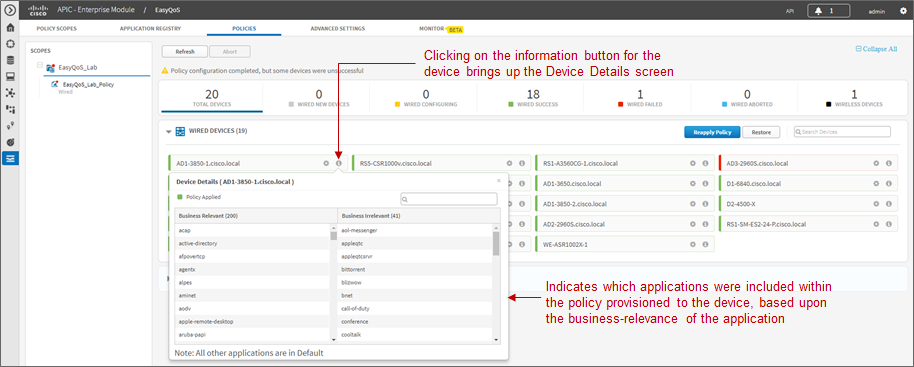The height and width of the screenshot is (367, 914).
Task: Open info icon for AD3-2960S.cisco.local
Action: tap(888, 163)
